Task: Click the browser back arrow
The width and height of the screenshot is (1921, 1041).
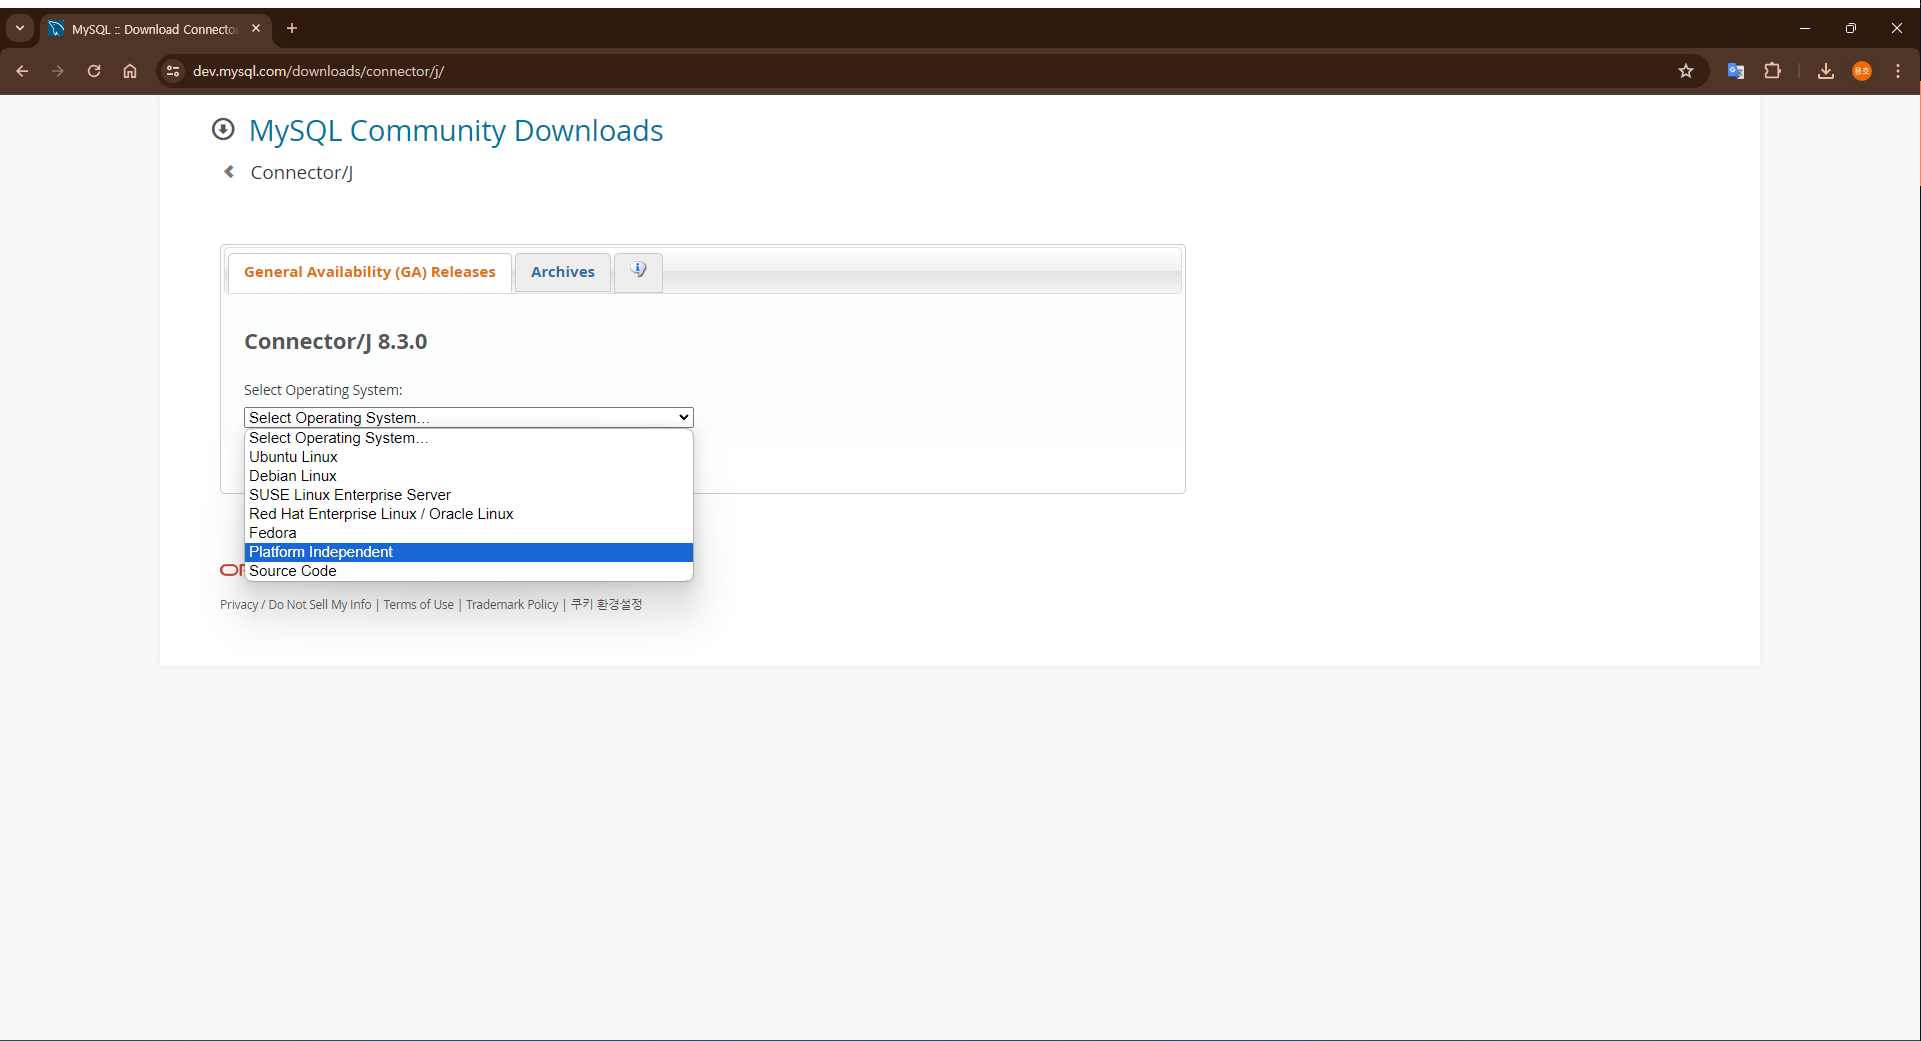Action: [x=22, y=71]
